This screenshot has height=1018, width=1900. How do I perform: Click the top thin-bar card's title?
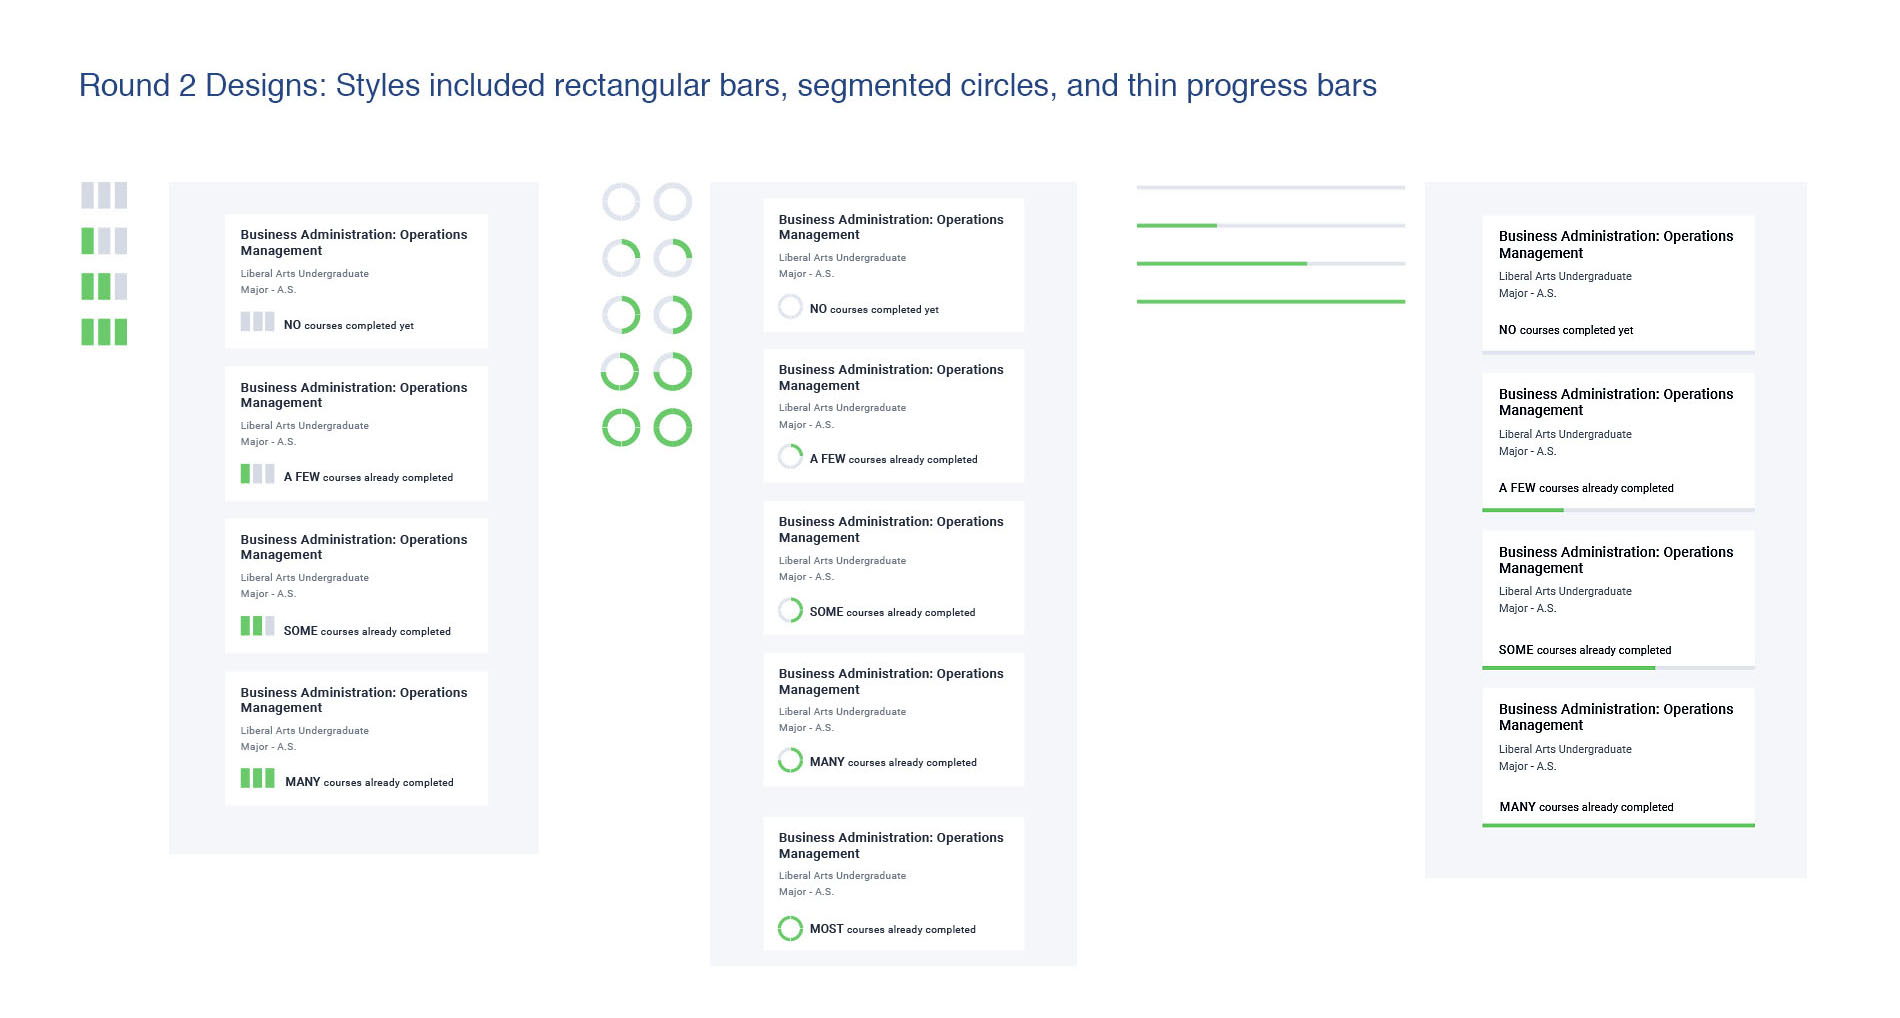tap(1616, 245)
